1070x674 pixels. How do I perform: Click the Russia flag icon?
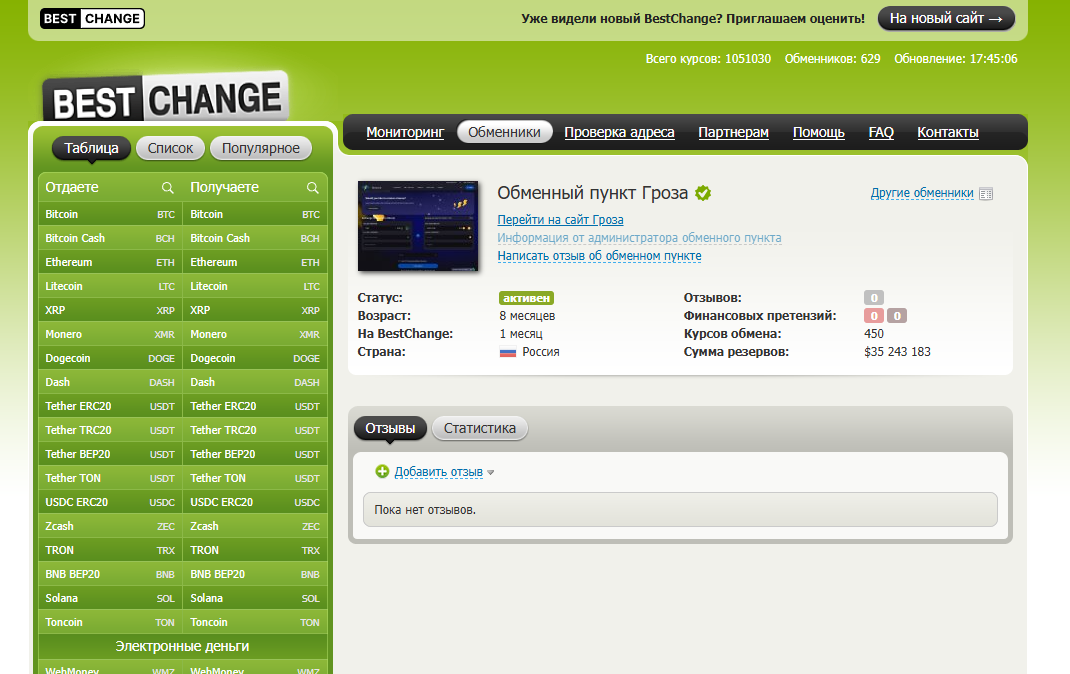point(508,352)
